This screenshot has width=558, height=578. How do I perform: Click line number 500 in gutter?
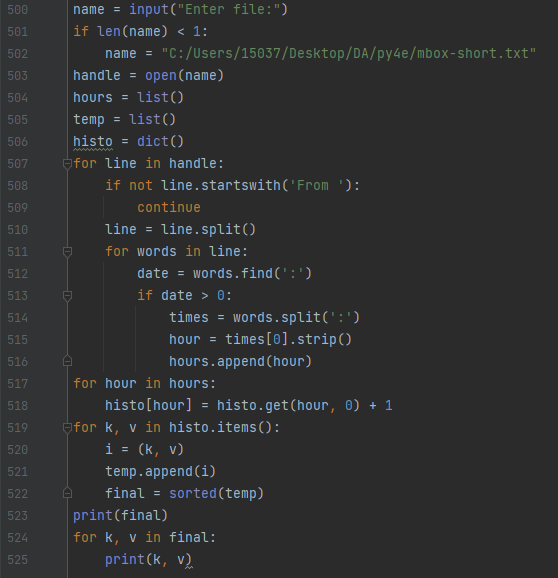pyautogui.click(x=18, y=10)
